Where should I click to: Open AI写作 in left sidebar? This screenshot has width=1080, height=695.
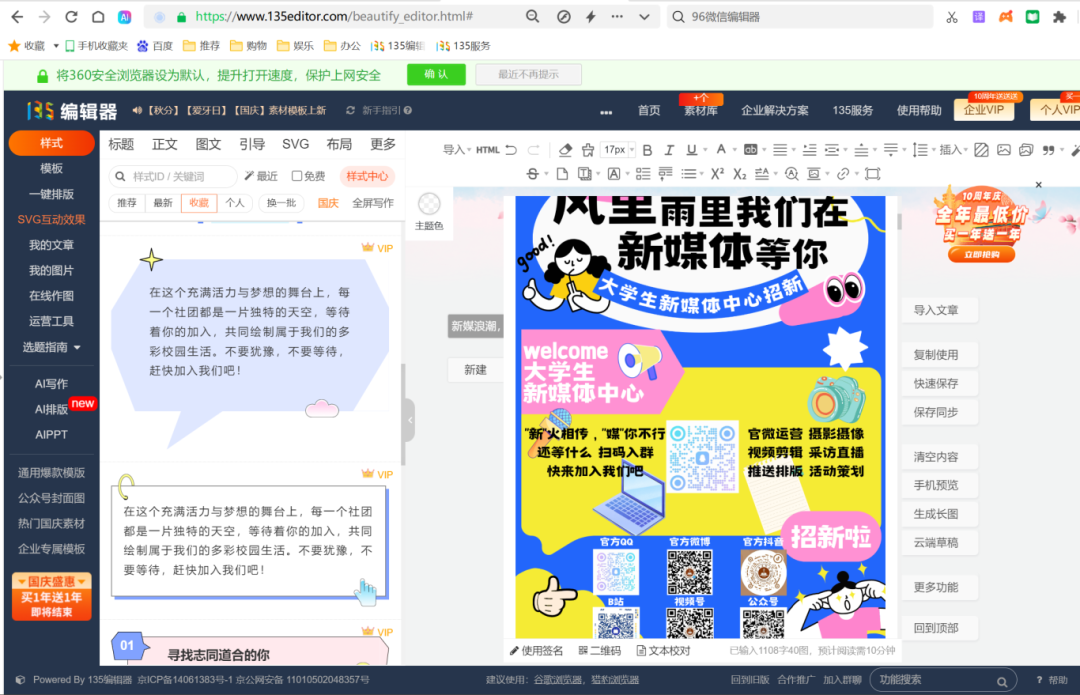(x=52, y=383)
